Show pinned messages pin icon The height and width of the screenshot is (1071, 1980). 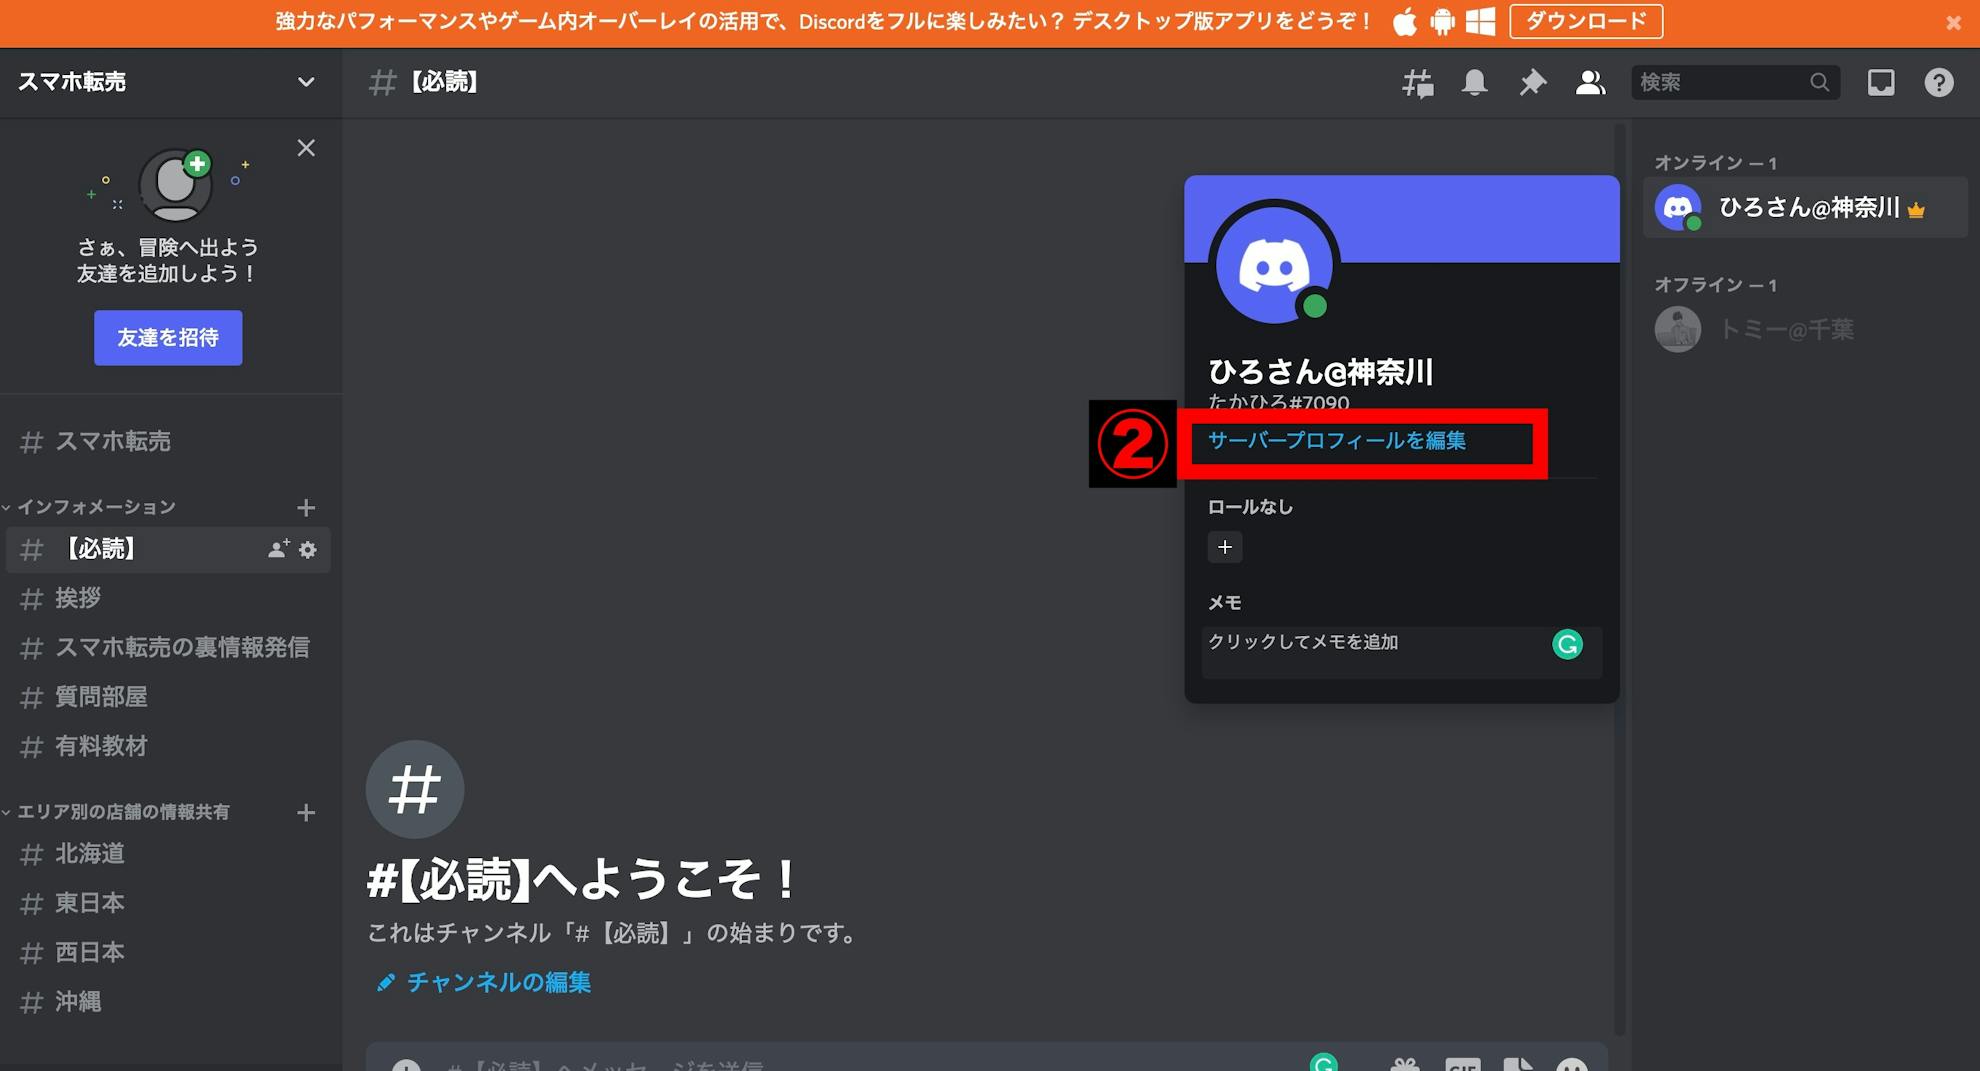click(1532, 83)
